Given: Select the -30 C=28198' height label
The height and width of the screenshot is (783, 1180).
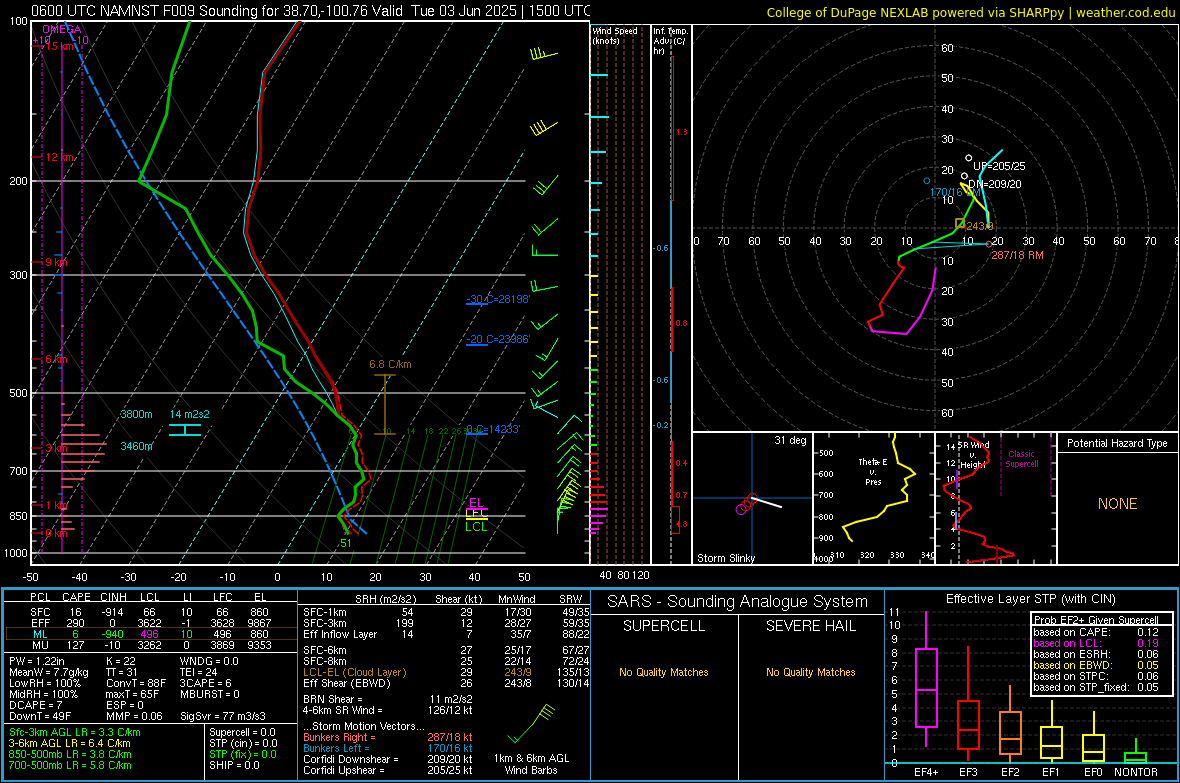Looking at the screenshot, I should (498, 300).
